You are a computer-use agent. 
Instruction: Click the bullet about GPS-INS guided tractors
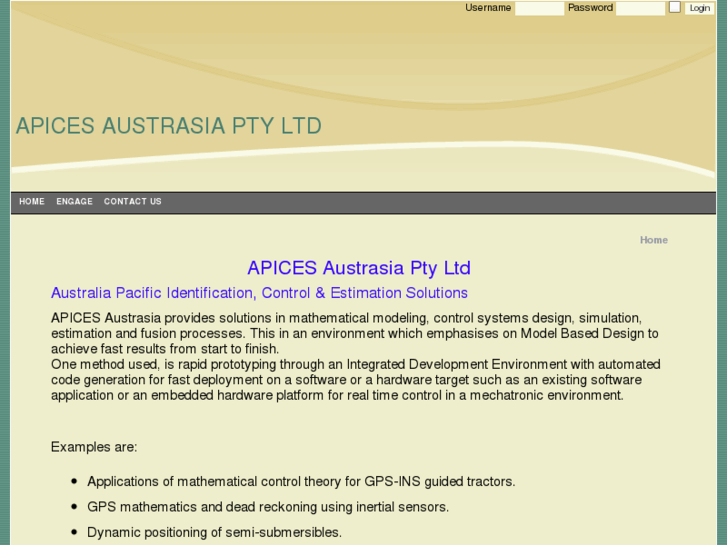(301, 481)
